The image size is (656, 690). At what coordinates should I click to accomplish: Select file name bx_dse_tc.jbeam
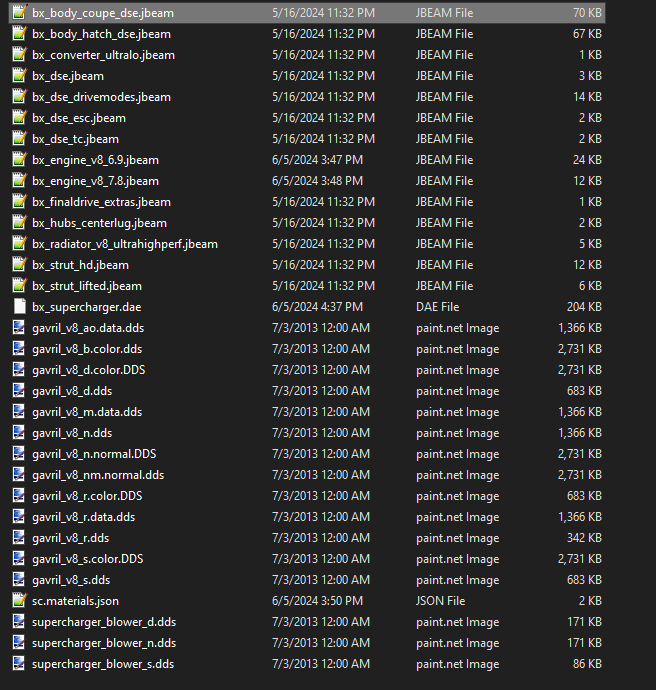[75, 139]
